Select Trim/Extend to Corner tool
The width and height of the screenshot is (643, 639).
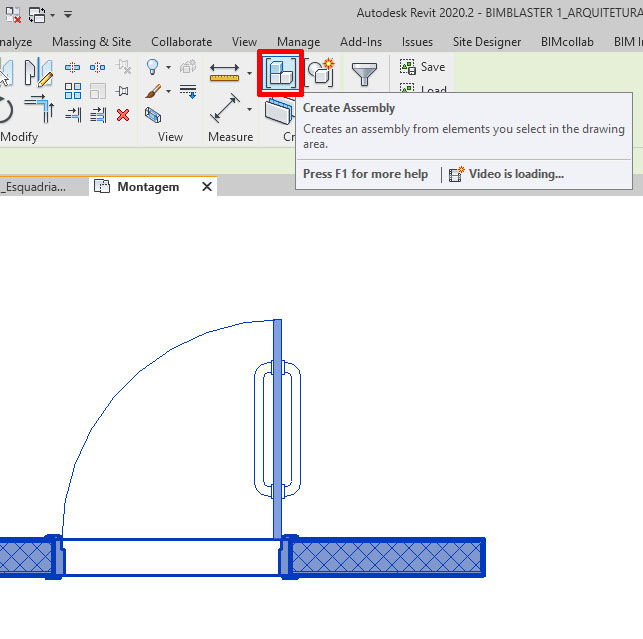tap(39, 108)
